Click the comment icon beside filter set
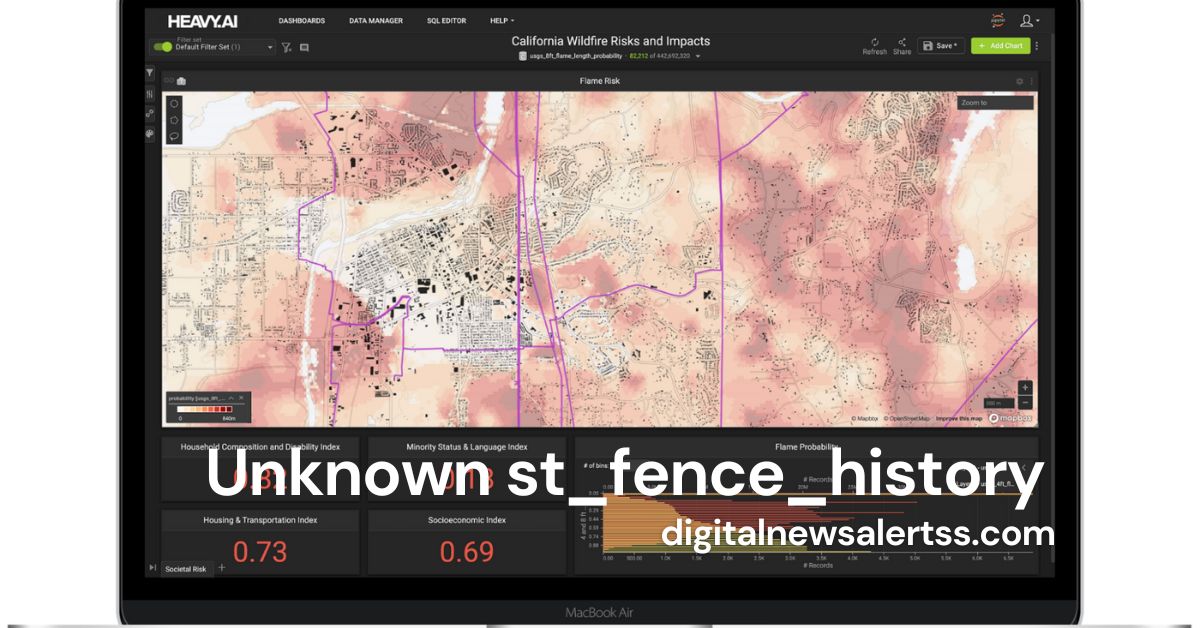The image size is (1200, 628). (304, 47)
